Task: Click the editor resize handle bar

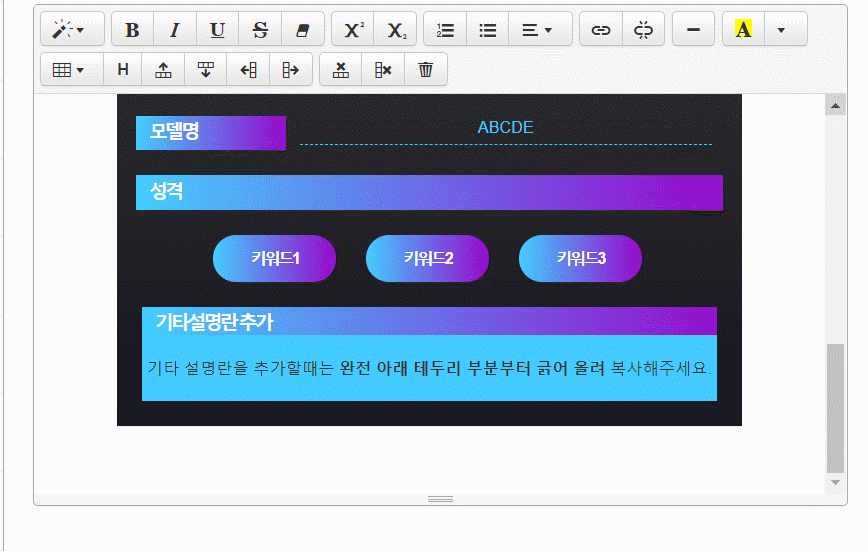Action: [x=441, y=499]
